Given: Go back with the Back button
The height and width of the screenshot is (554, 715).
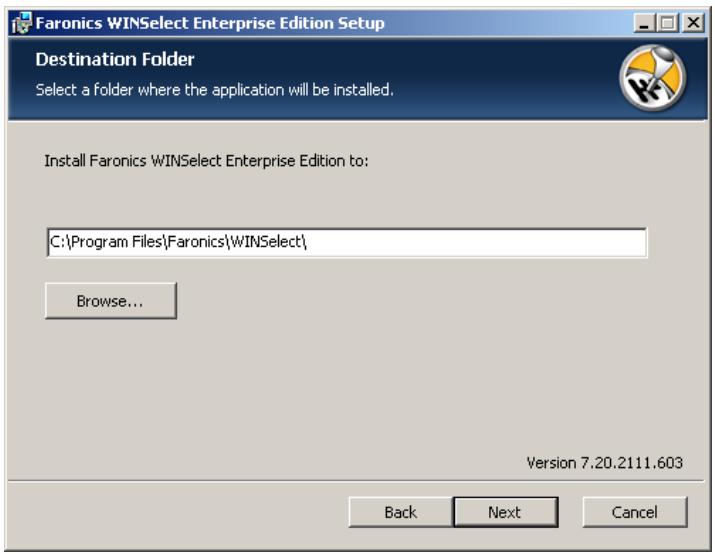Looking at the screenshot, I should 401,512.
